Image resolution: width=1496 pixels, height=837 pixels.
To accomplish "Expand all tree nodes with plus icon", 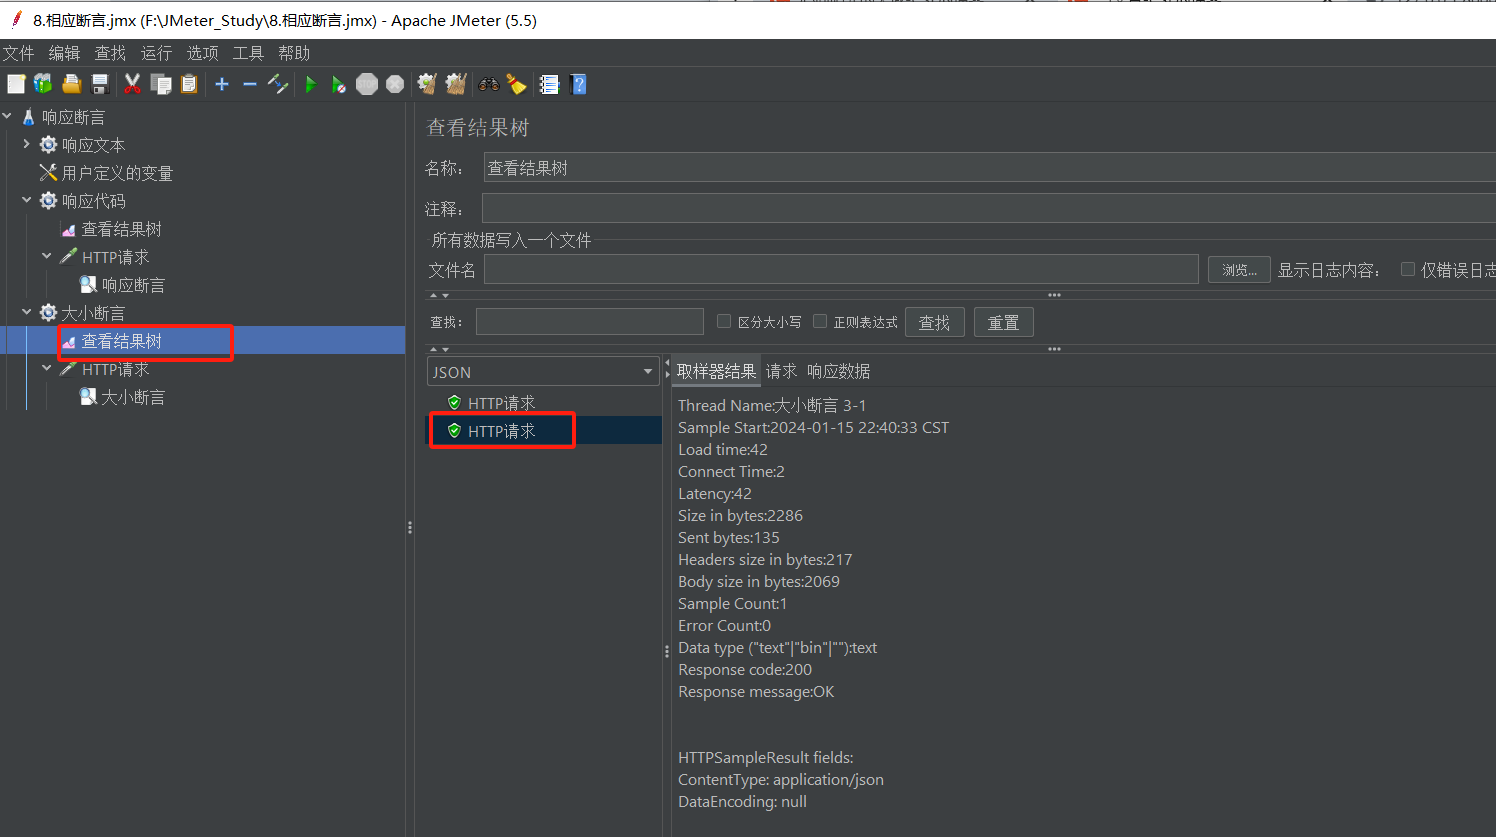I will tap(222, 84).
